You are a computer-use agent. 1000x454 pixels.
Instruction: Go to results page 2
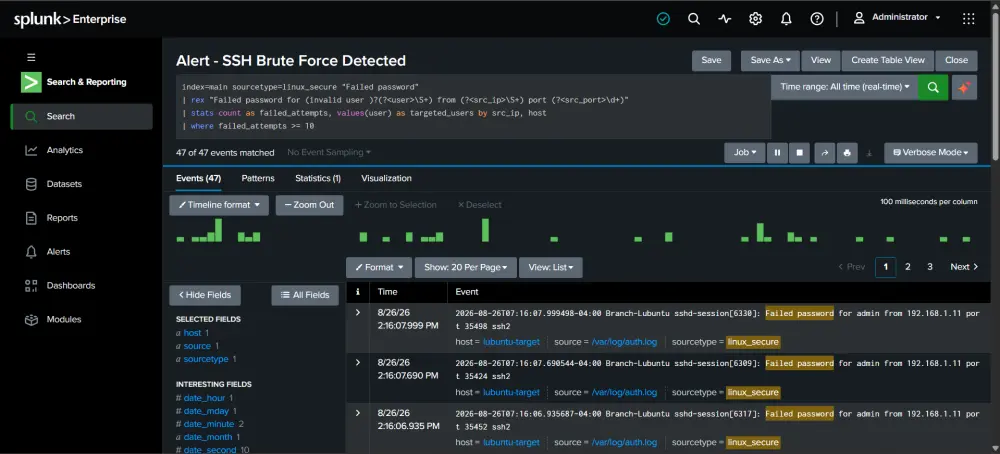point(908,267)
